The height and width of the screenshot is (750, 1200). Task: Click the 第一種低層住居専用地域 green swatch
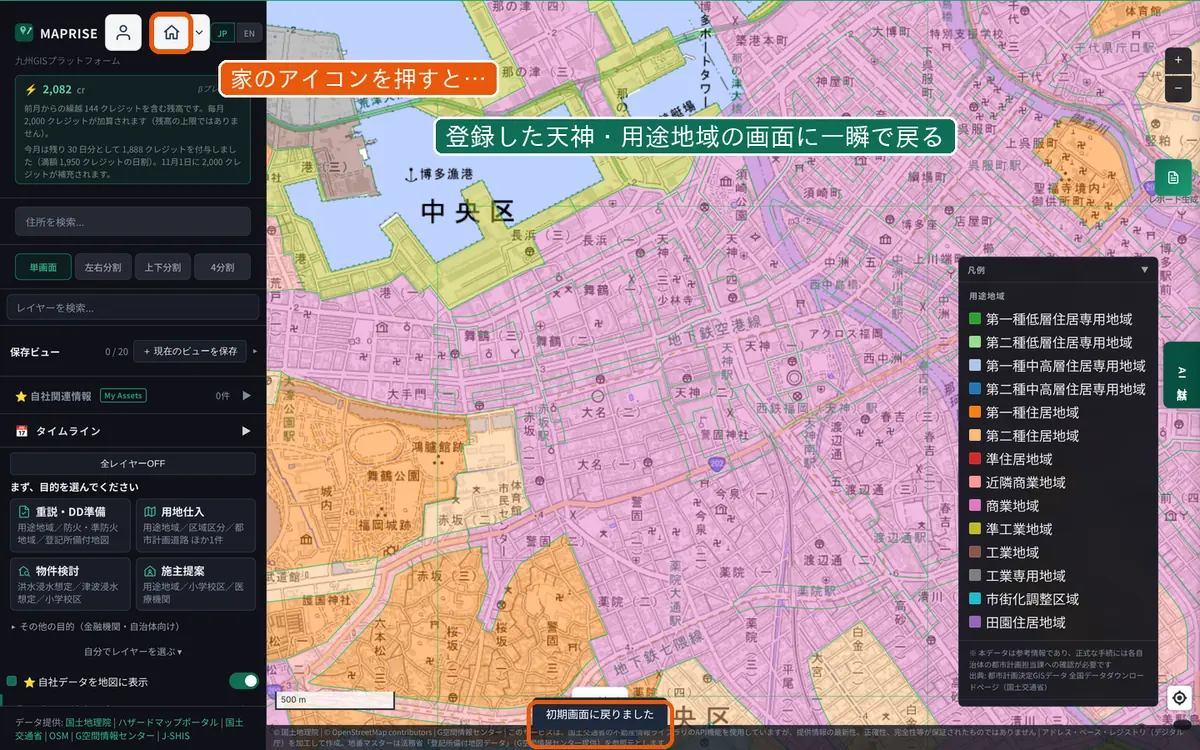tap(975, 319)
